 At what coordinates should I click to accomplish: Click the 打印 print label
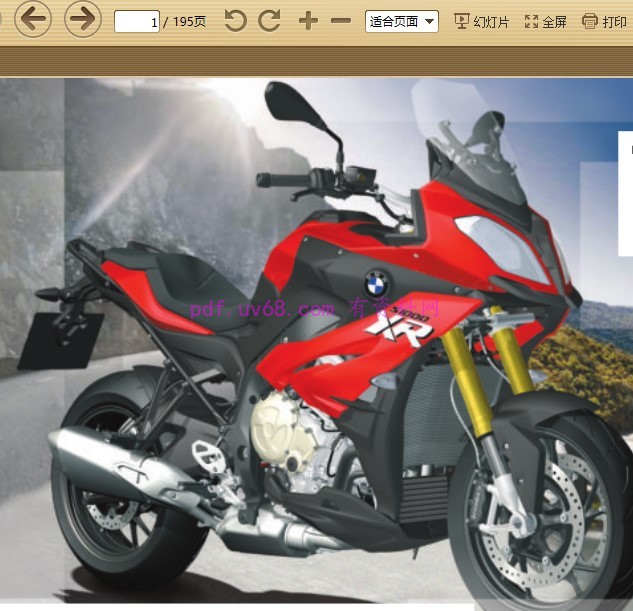point(614,22)
